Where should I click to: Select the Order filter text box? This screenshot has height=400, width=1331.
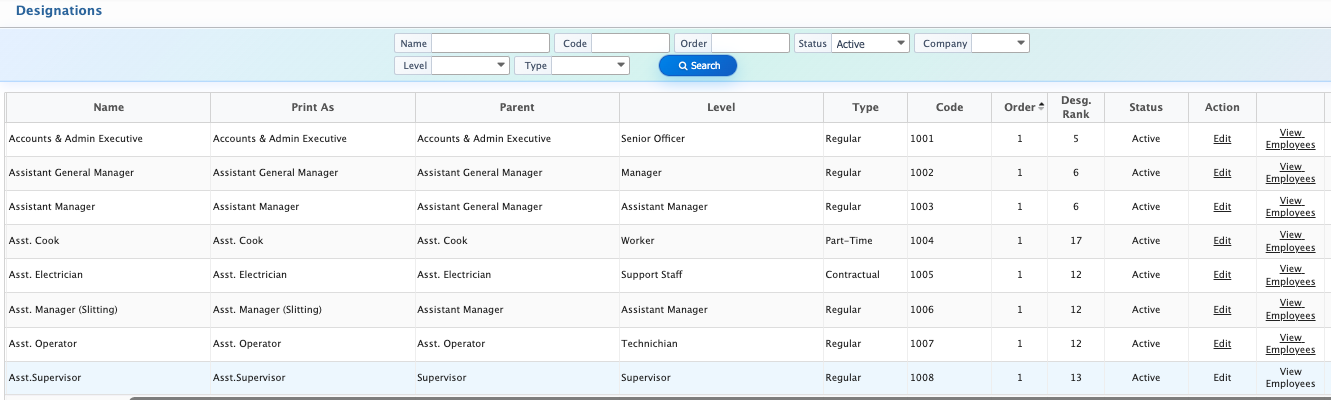(x=750, y=44)
